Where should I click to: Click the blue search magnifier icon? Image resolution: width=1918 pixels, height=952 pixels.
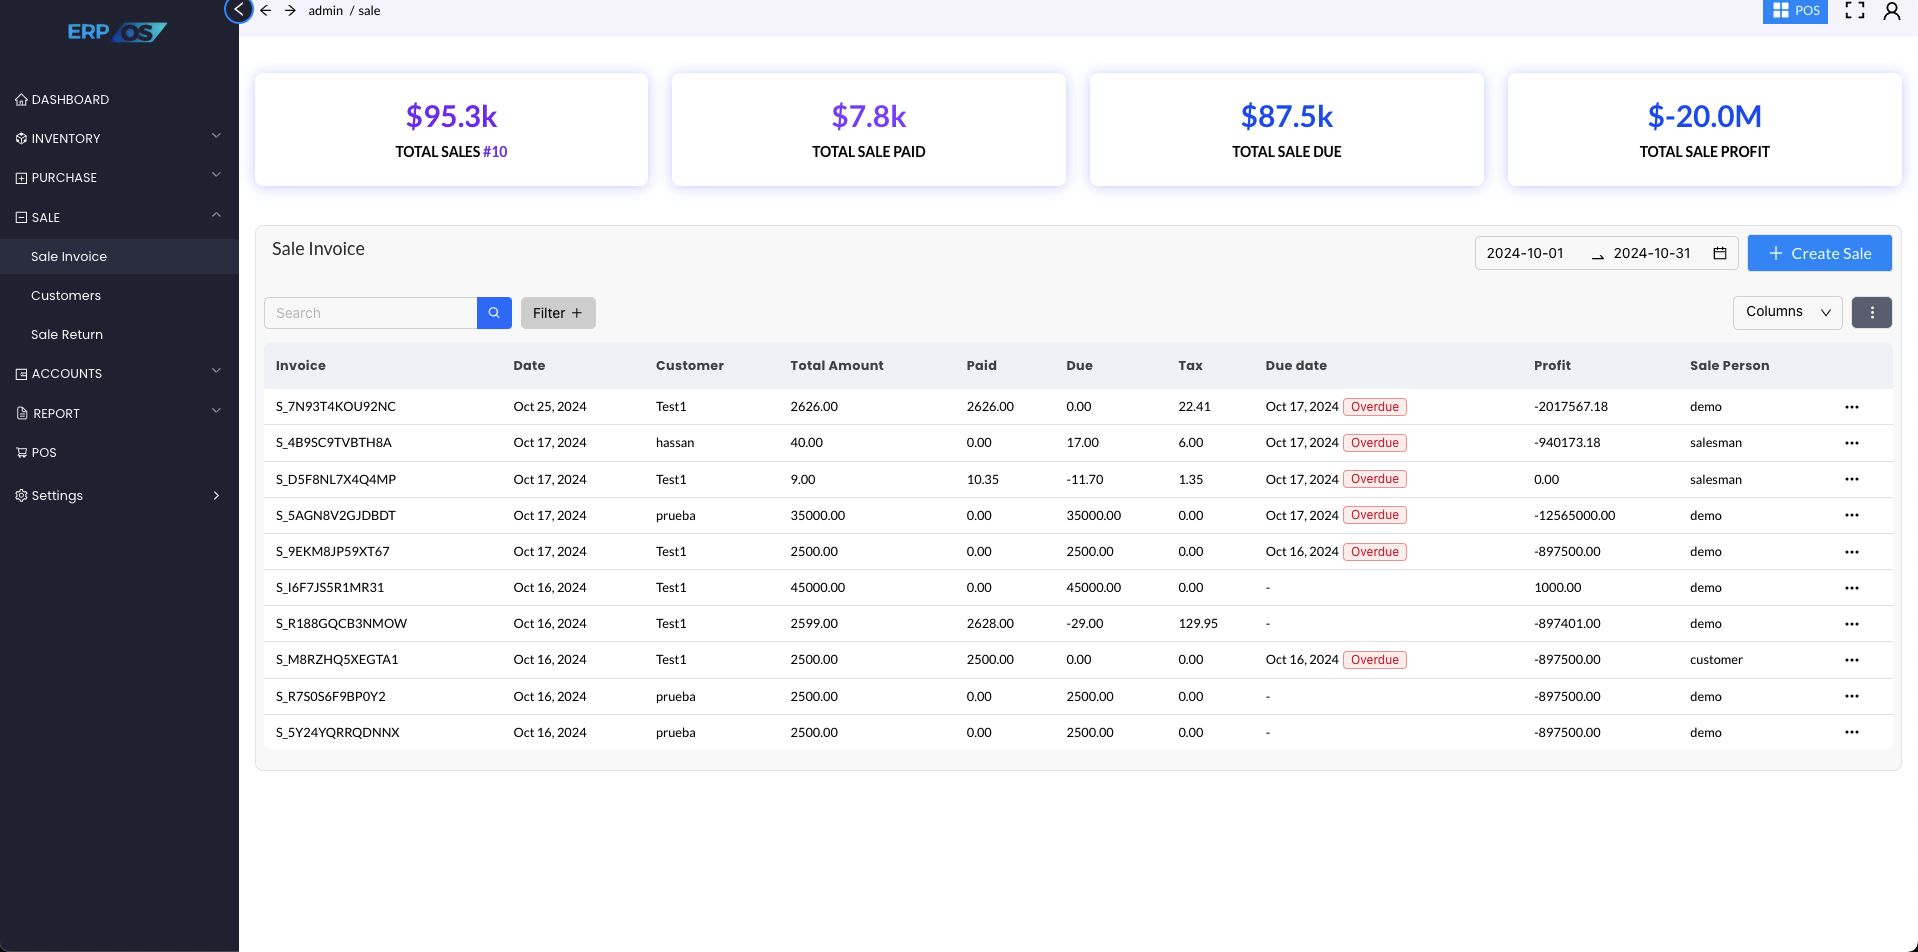(494, 313)
